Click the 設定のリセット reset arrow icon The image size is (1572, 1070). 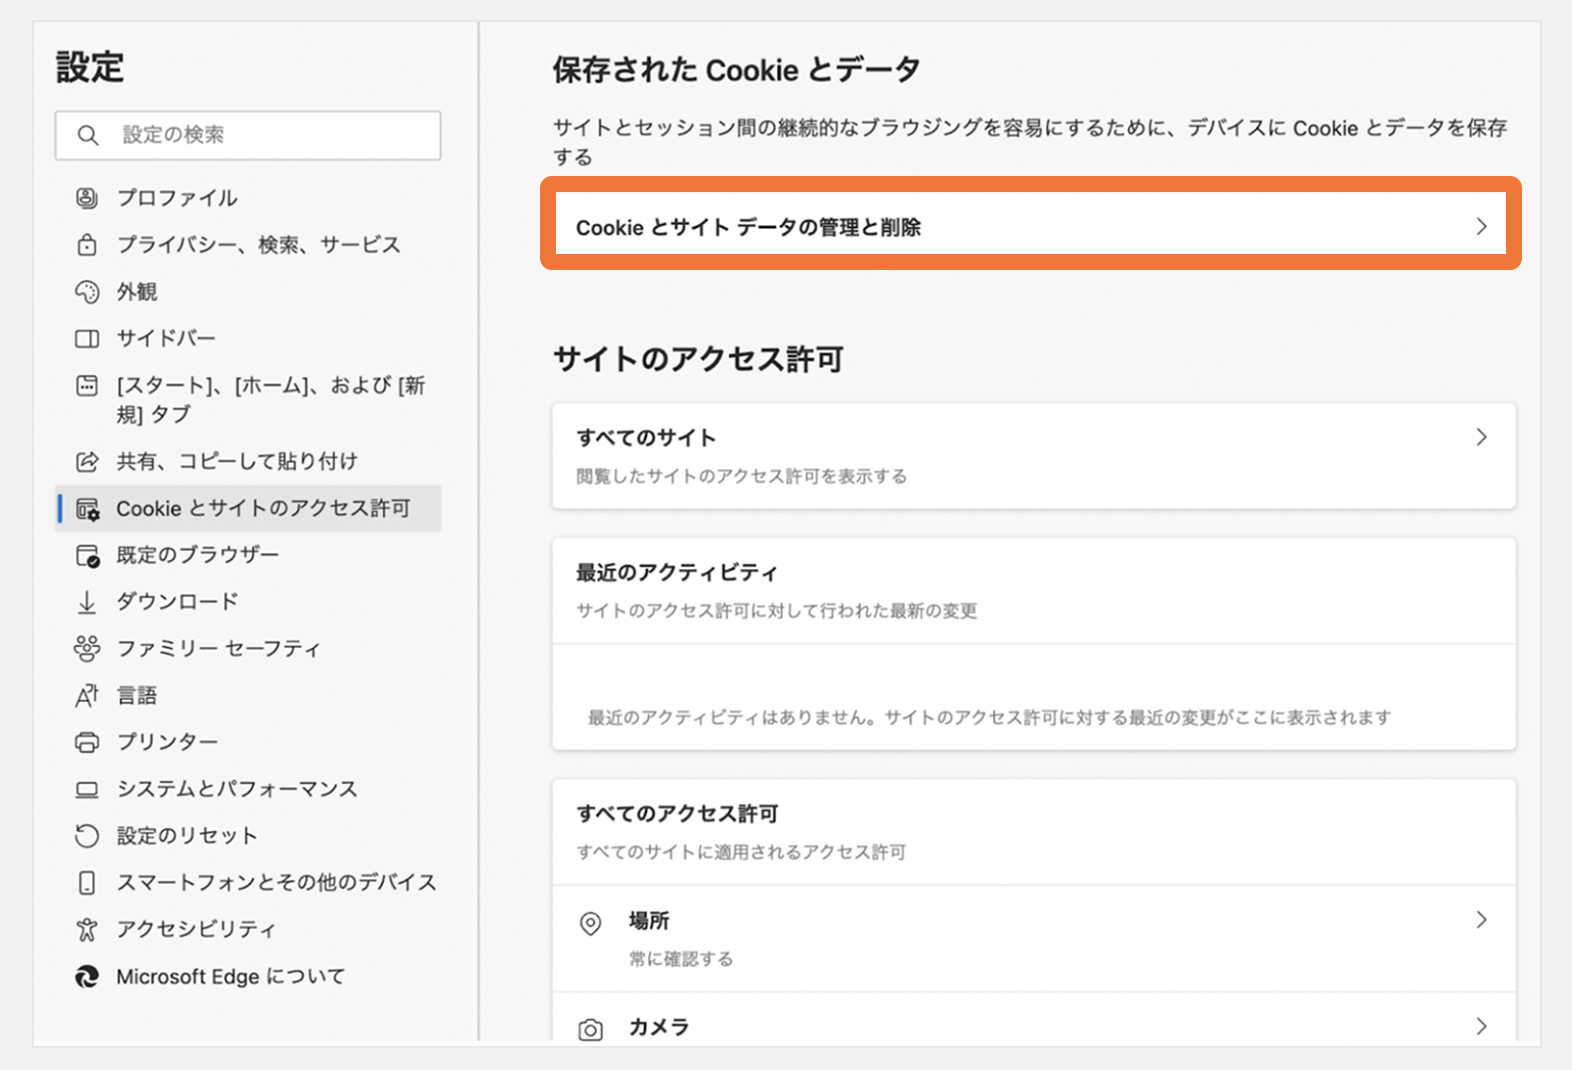pos(87,836)
